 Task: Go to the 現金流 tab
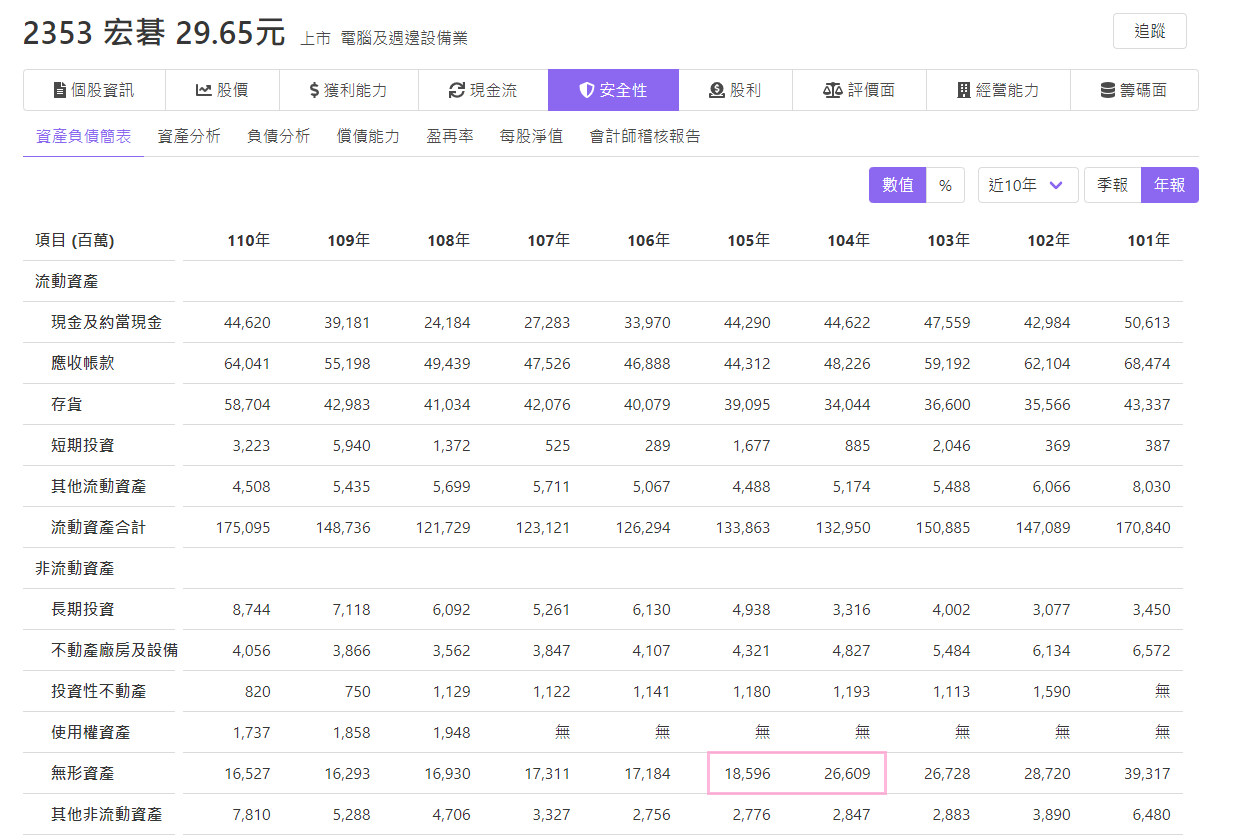pos(483,90)
